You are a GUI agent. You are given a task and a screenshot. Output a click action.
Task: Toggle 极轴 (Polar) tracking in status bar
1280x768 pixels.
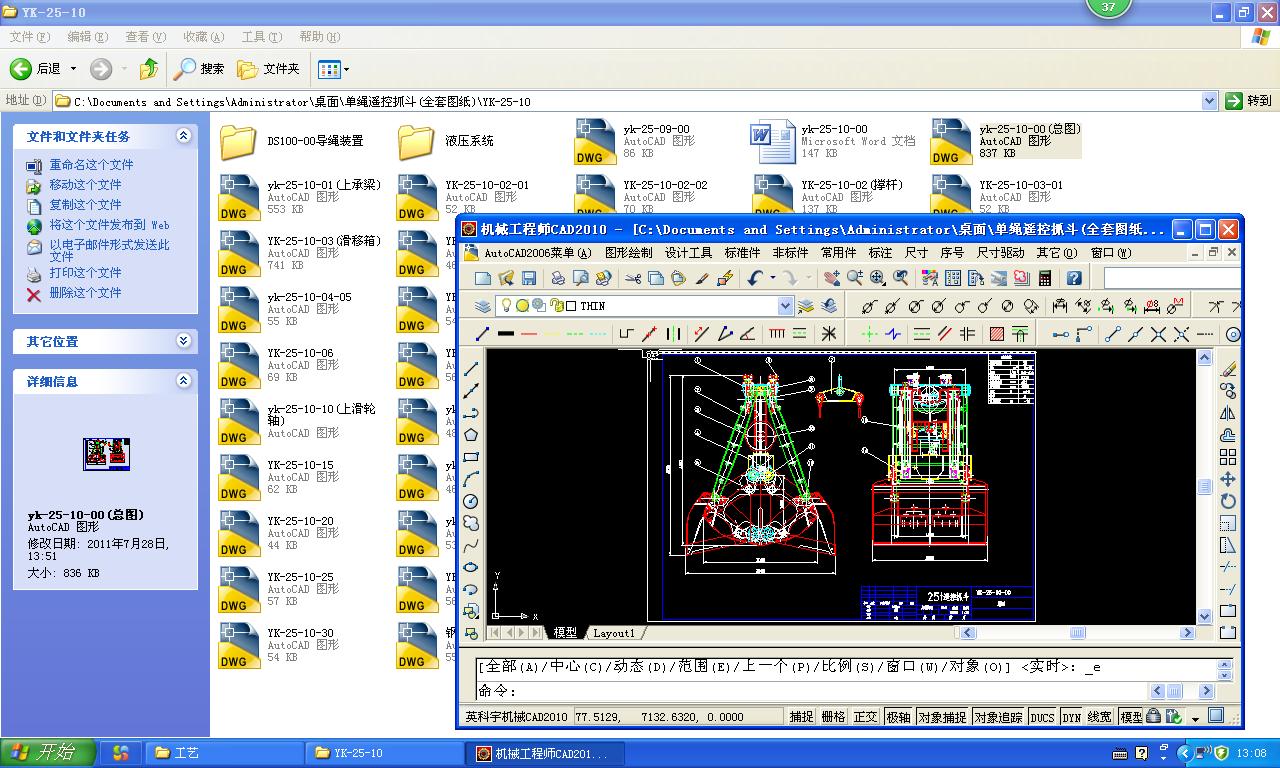click(x=897, y=717)
